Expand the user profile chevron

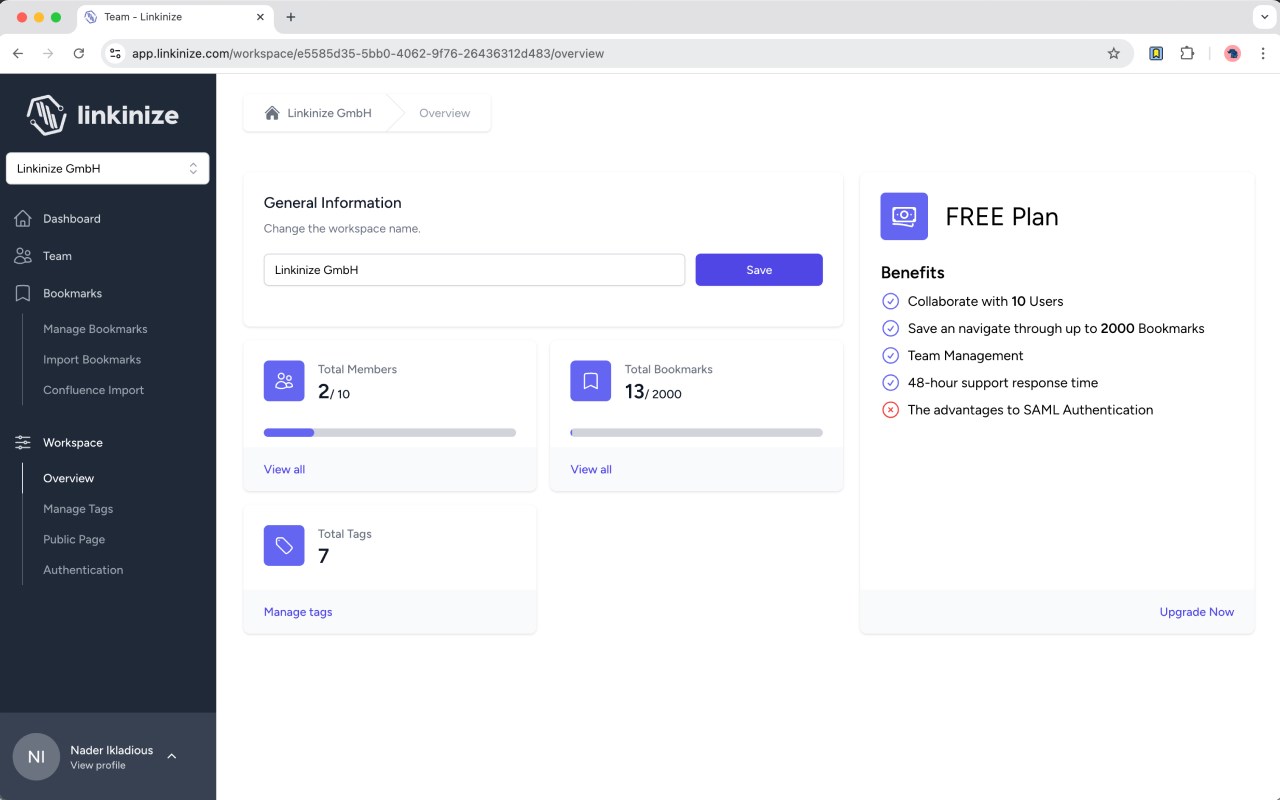tap(172, 756)
